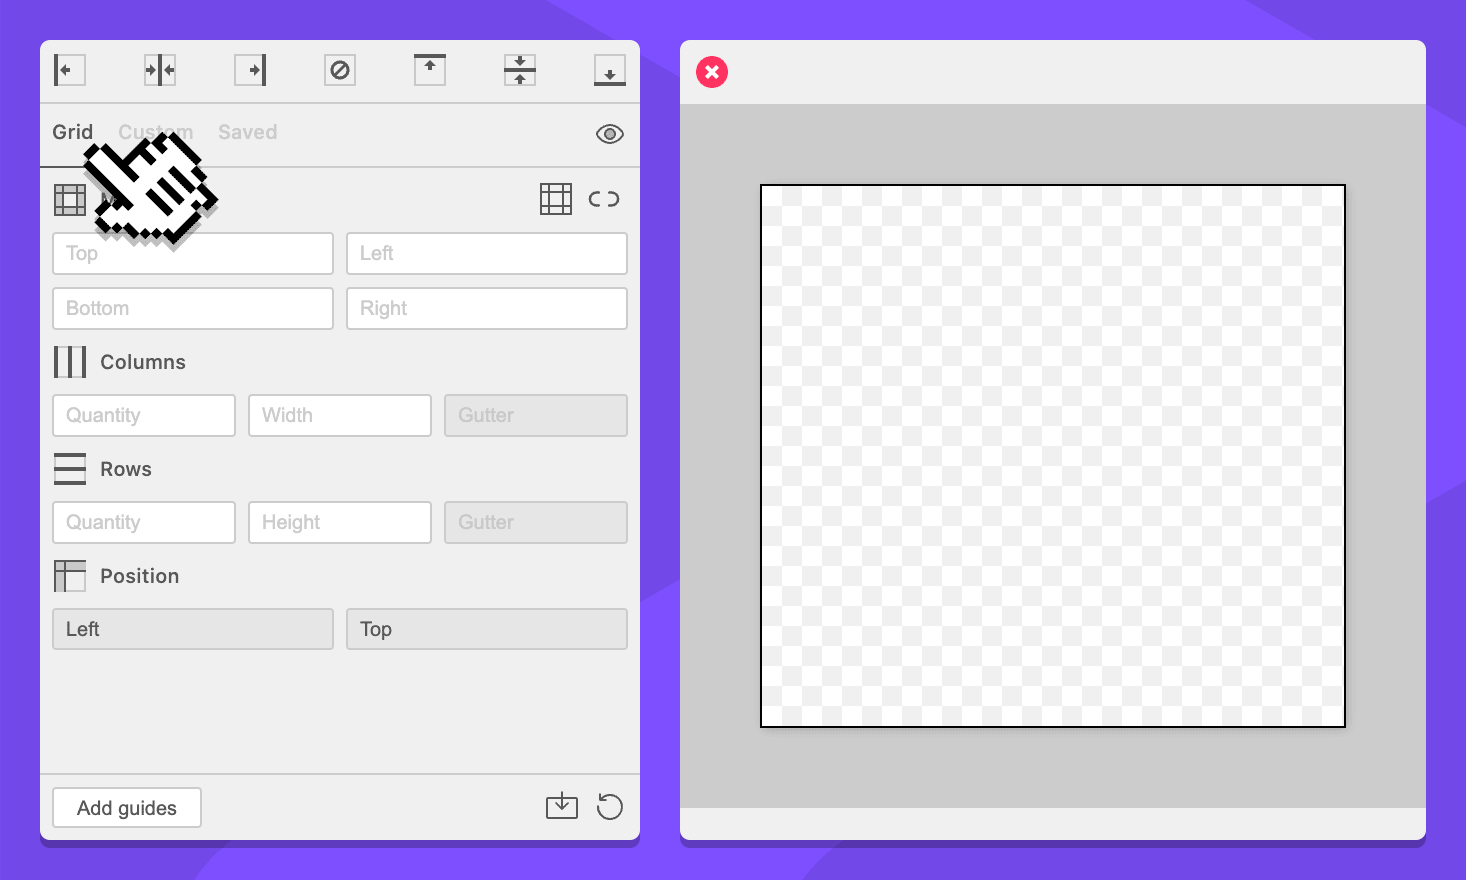
Task: Select the Grid tab
Action: click(x=72, y=132)
